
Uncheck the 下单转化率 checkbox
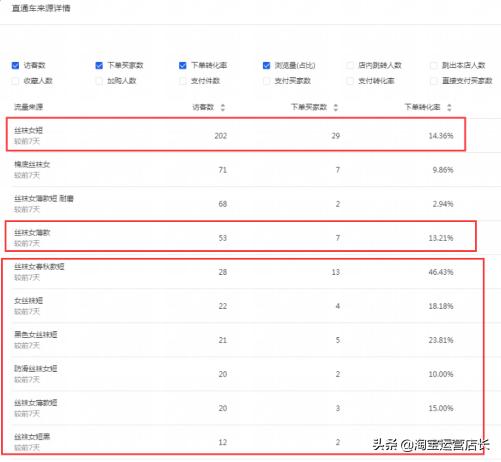tap(183, 65)
